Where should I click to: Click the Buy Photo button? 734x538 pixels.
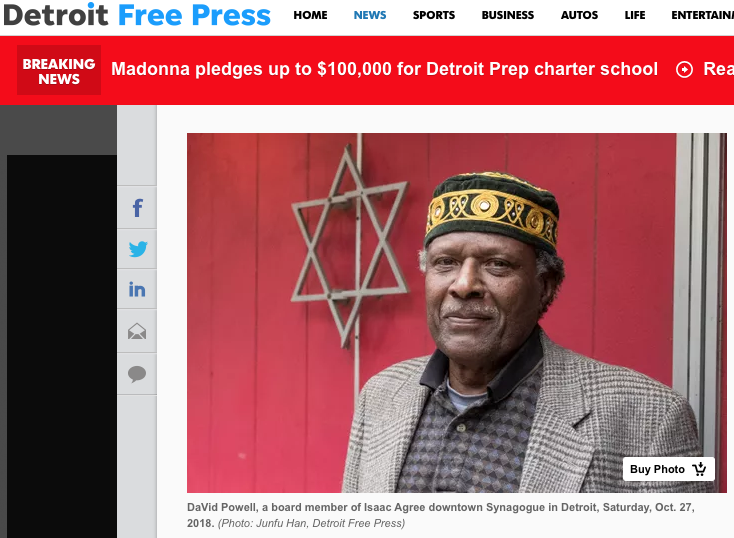tap(668, 469)
